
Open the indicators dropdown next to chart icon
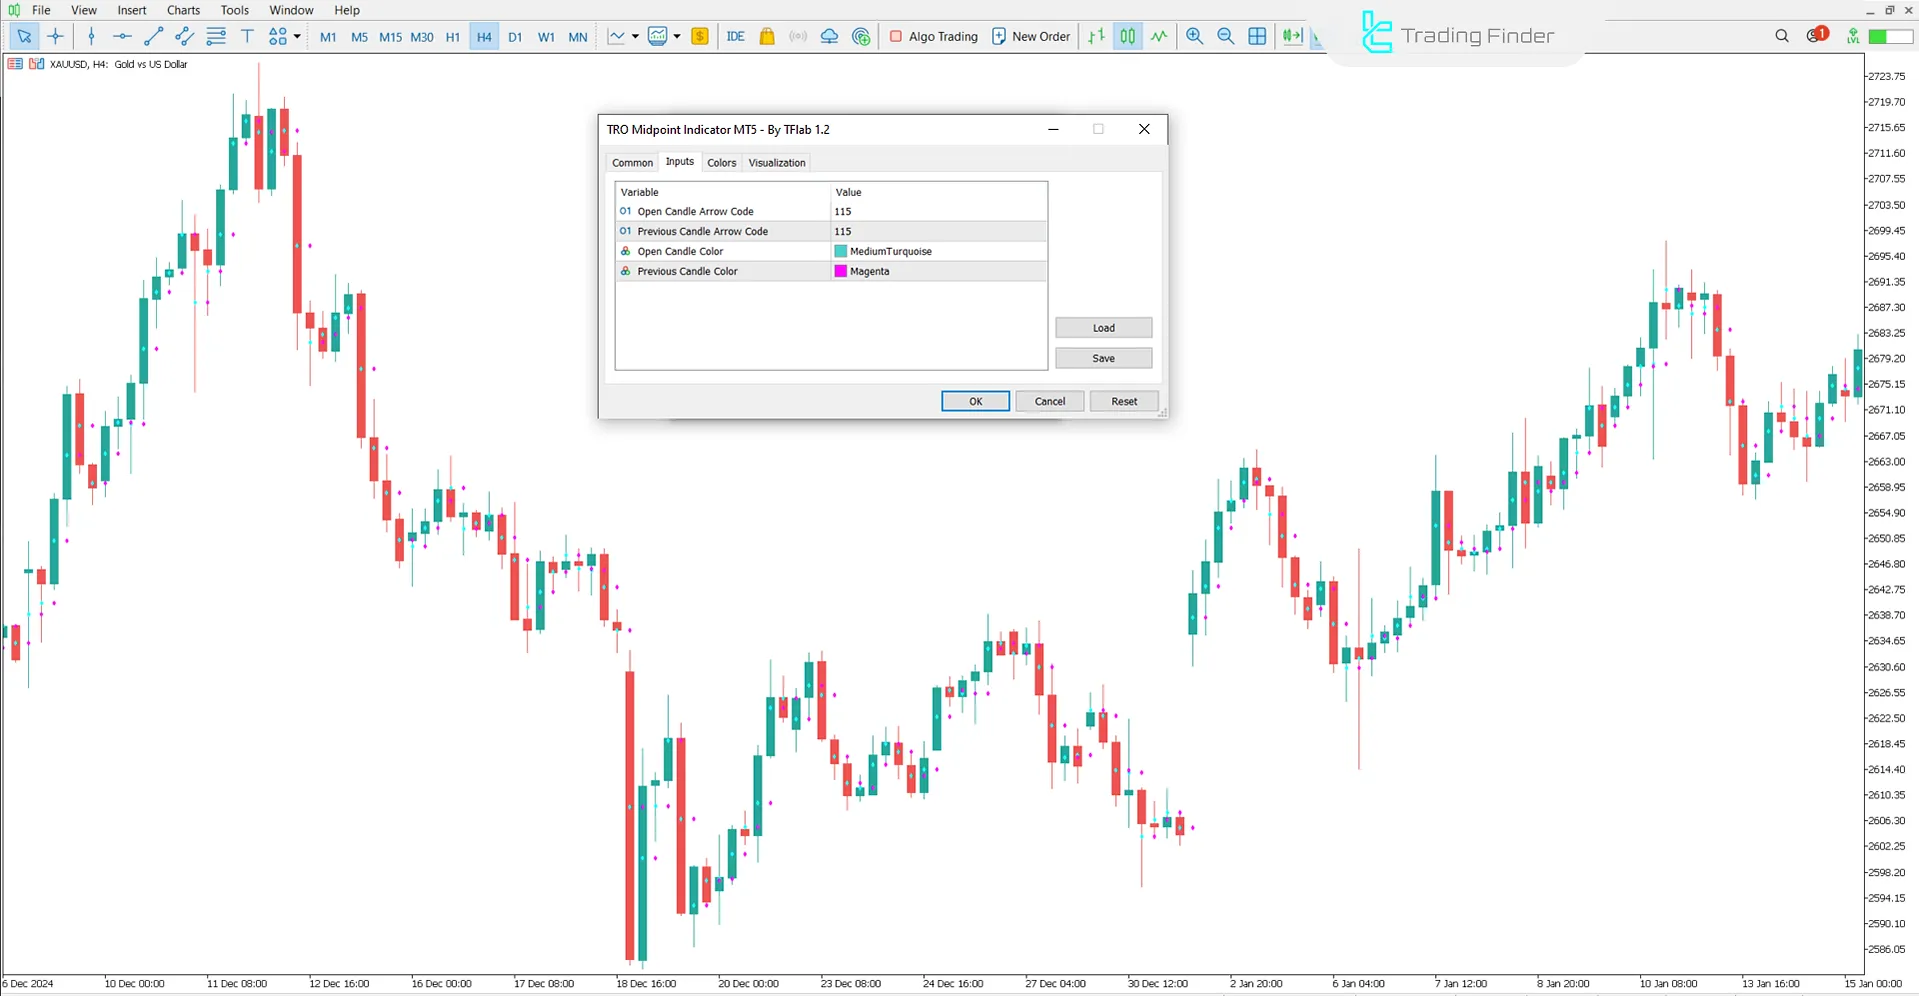tap(677, 36)
